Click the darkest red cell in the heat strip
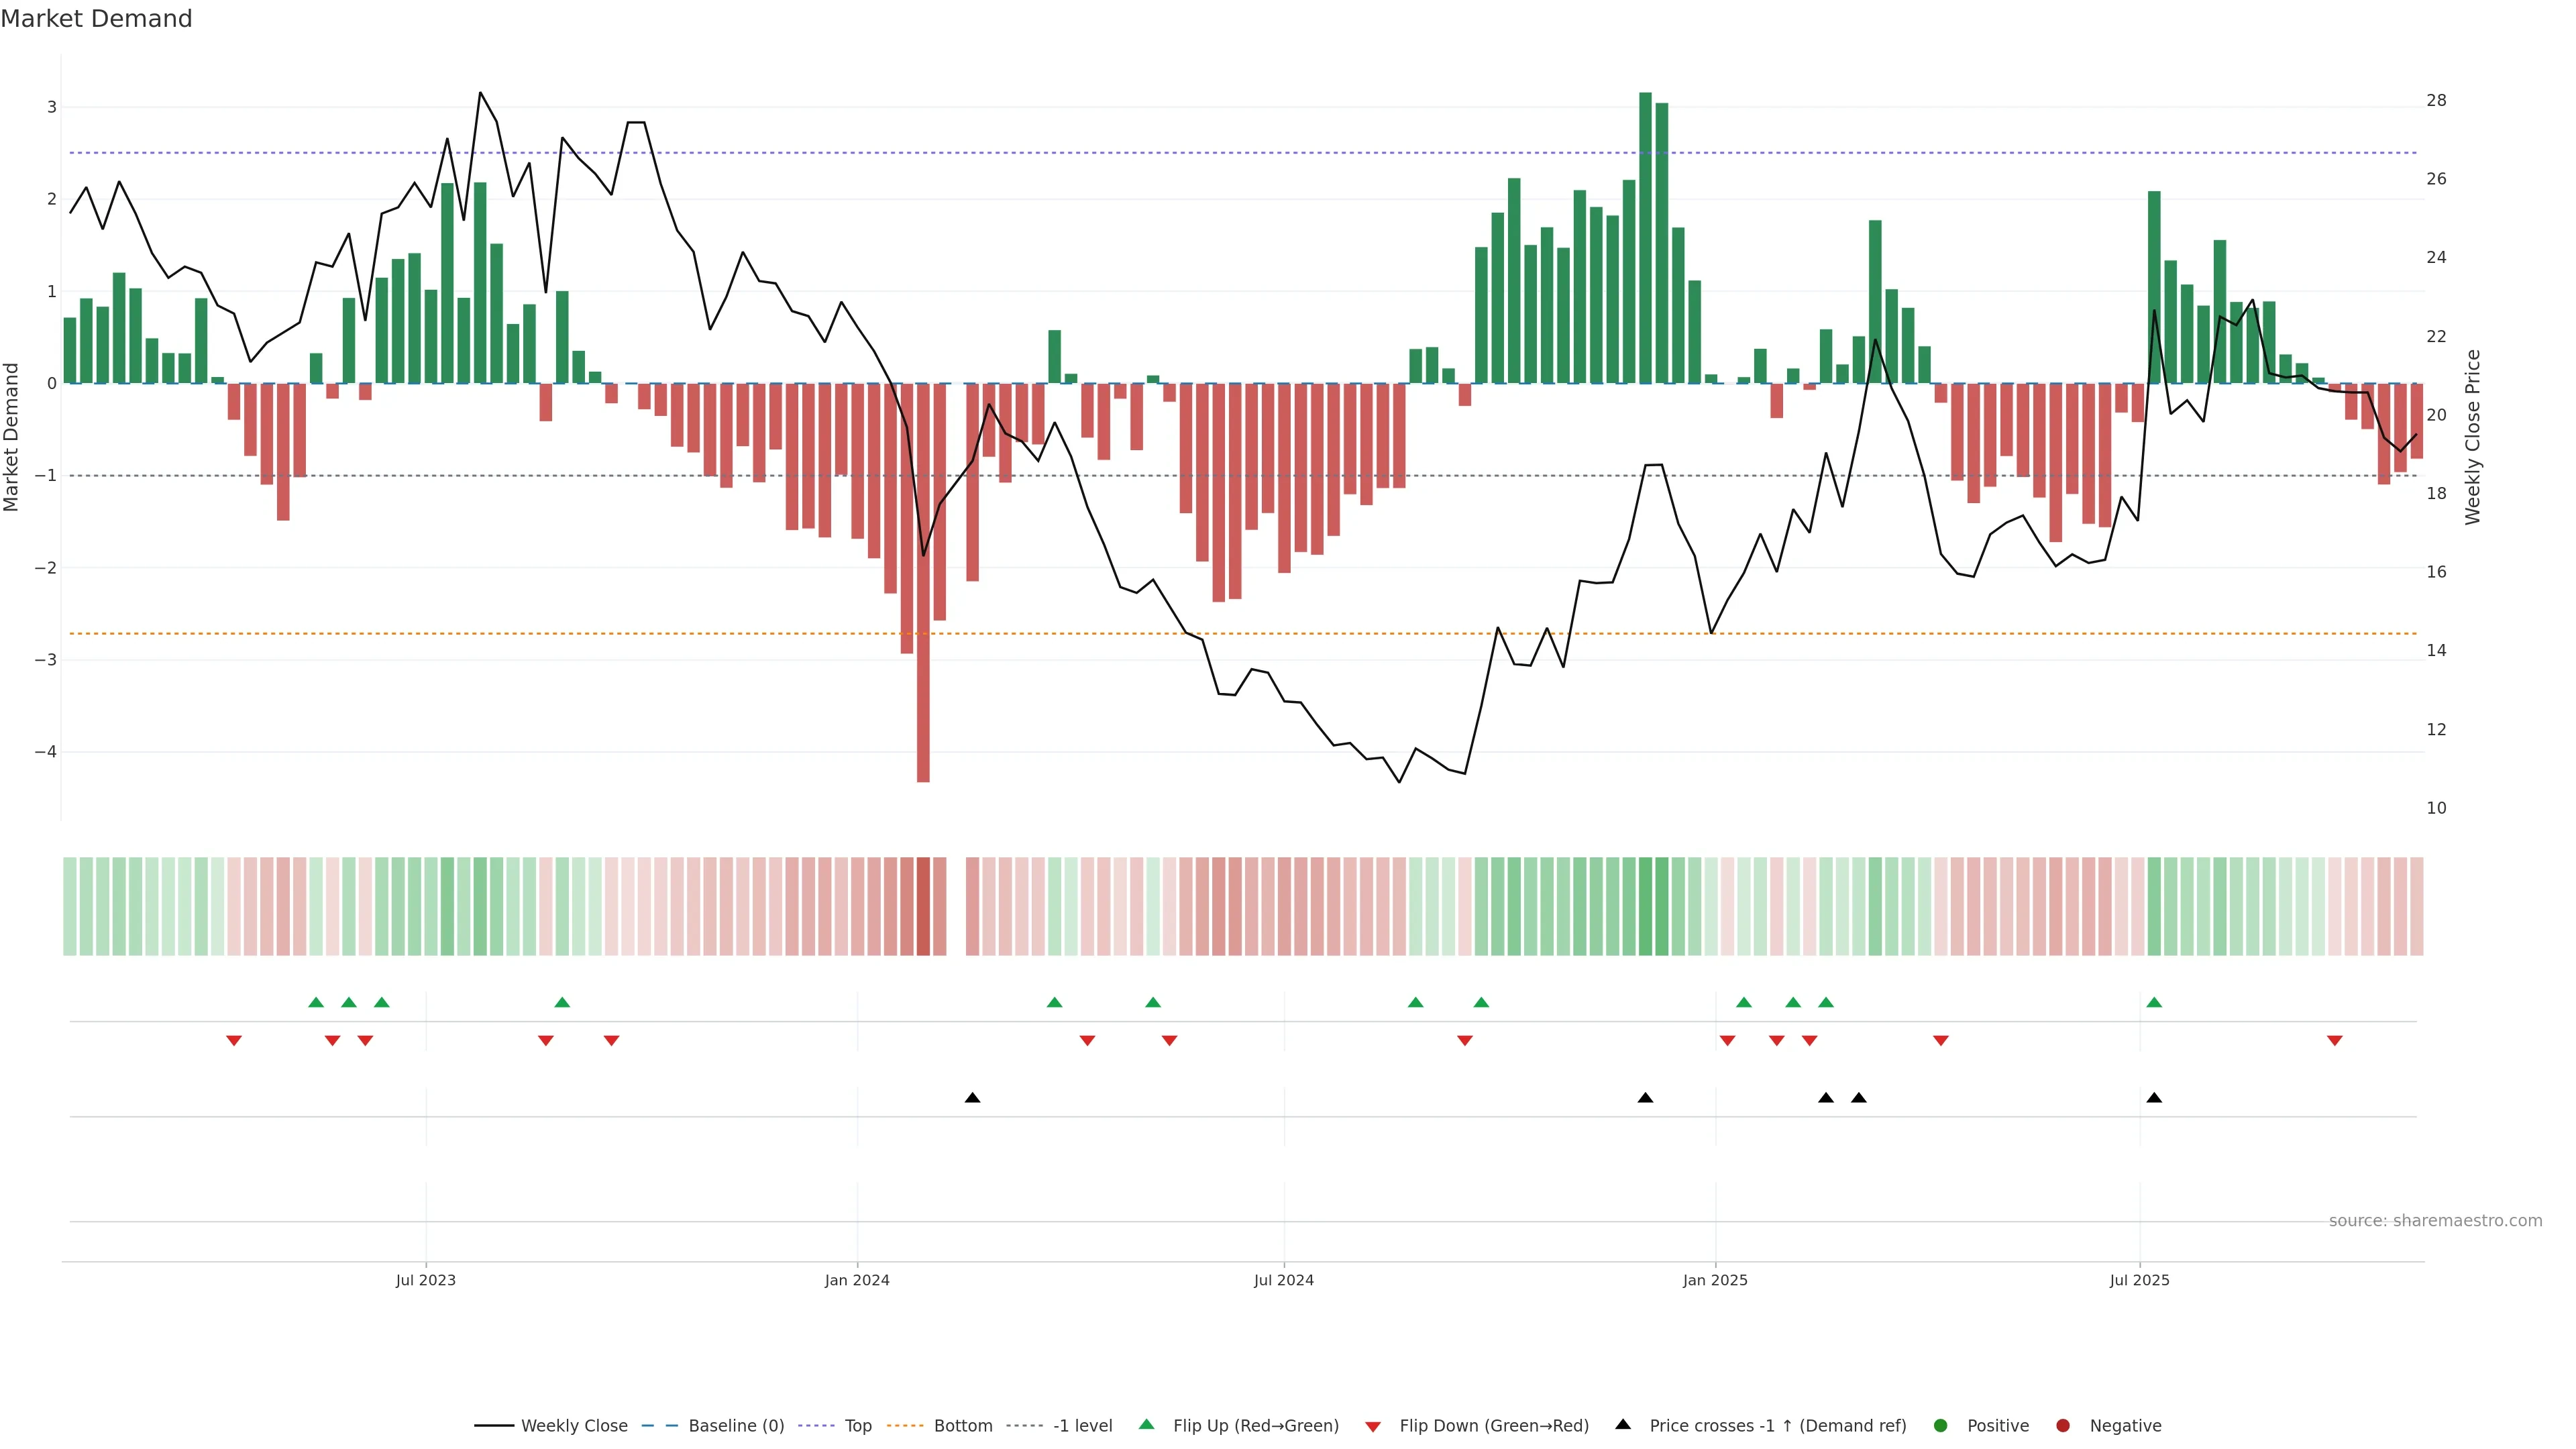2576x1449 pixels. pyautogui.click(x=923, y=906)
